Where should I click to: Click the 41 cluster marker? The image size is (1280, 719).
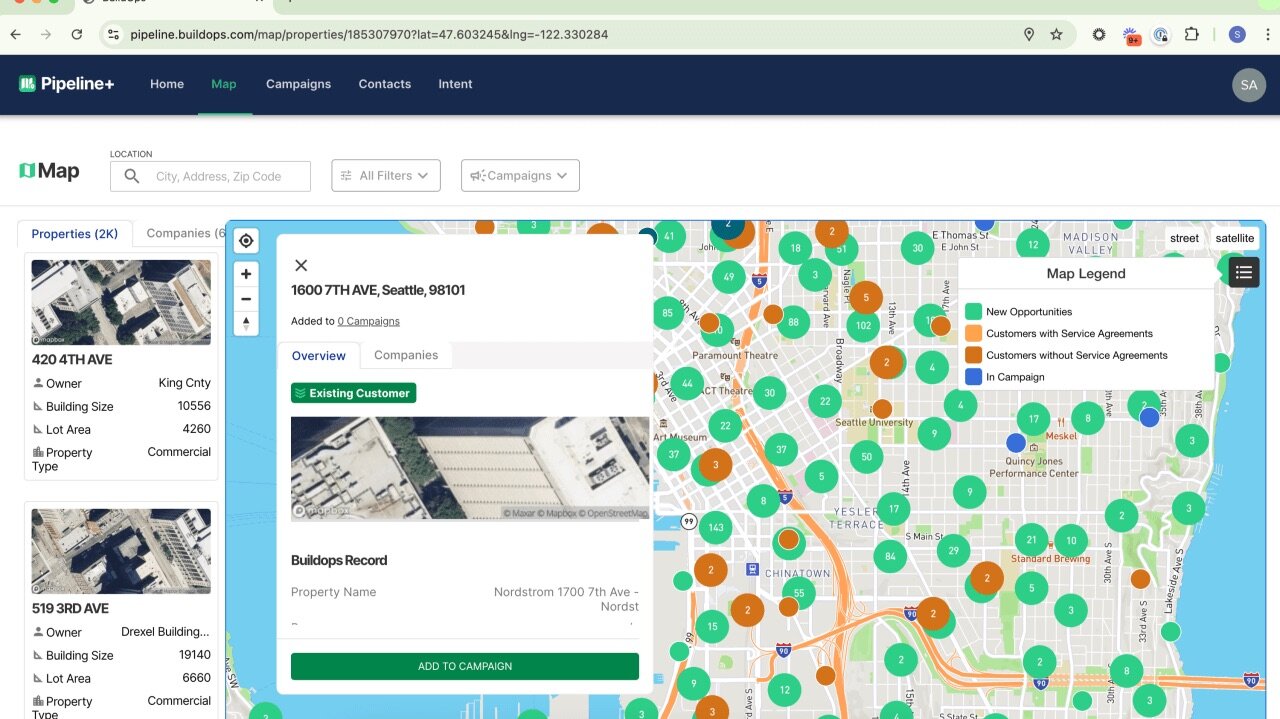669,237
